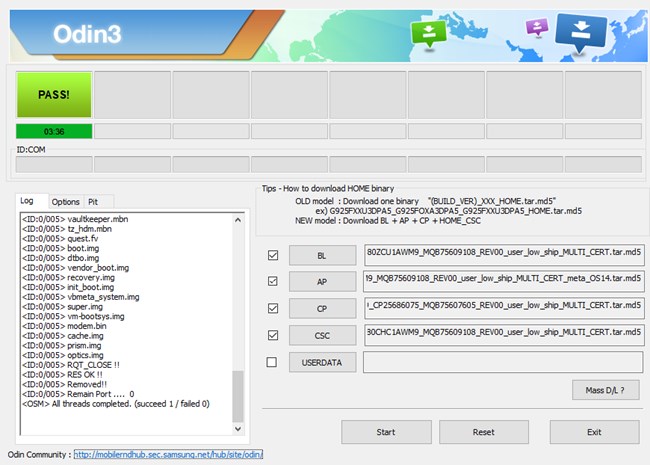Screen dimensions: 650x465
Task: Select the 'super.img' log line
Action: (63, 307)
